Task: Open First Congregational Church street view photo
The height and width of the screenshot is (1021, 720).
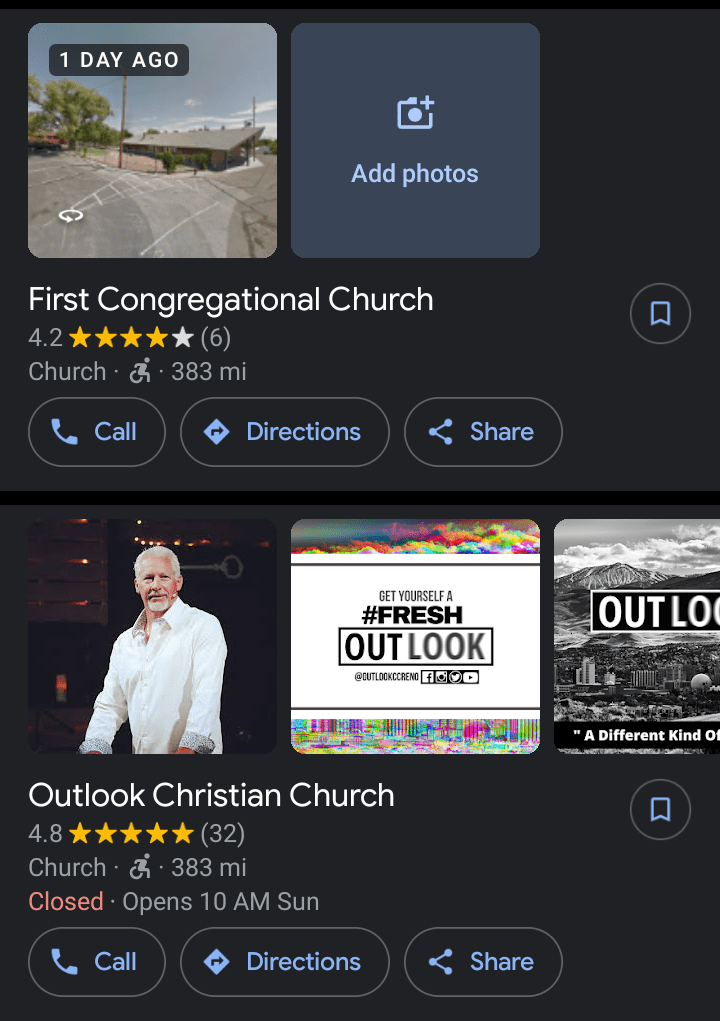Action: click(152, 140)
